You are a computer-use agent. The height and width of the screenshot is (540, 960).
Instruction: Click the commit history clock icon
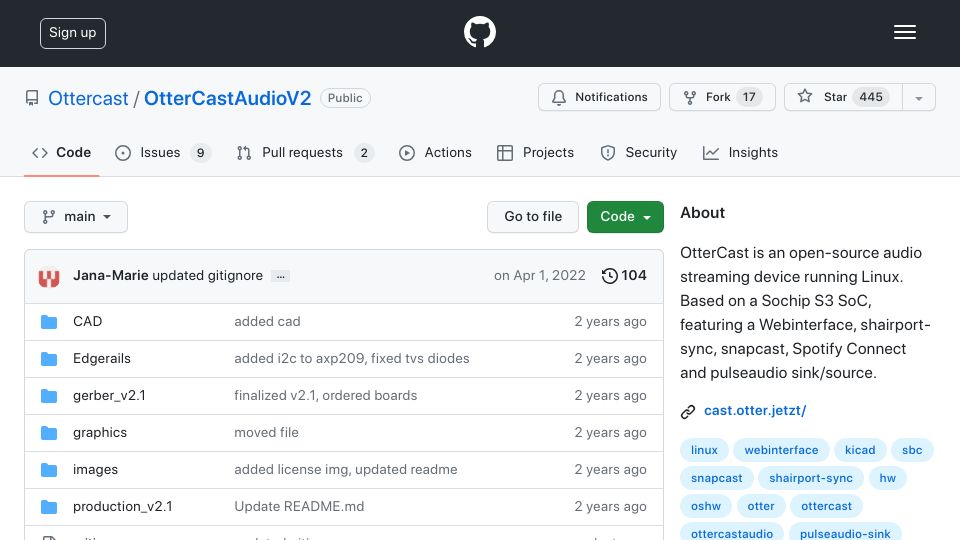click(x=609, y=276)
